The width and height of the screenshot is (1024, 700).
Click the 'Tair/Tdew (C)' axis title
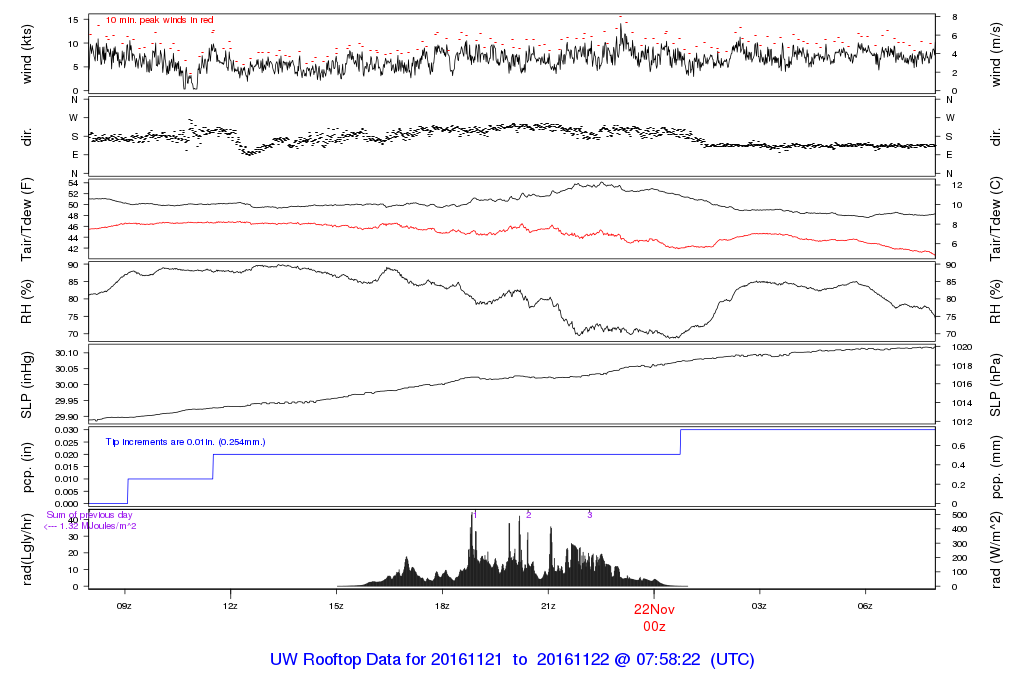(x=995, y=219)
